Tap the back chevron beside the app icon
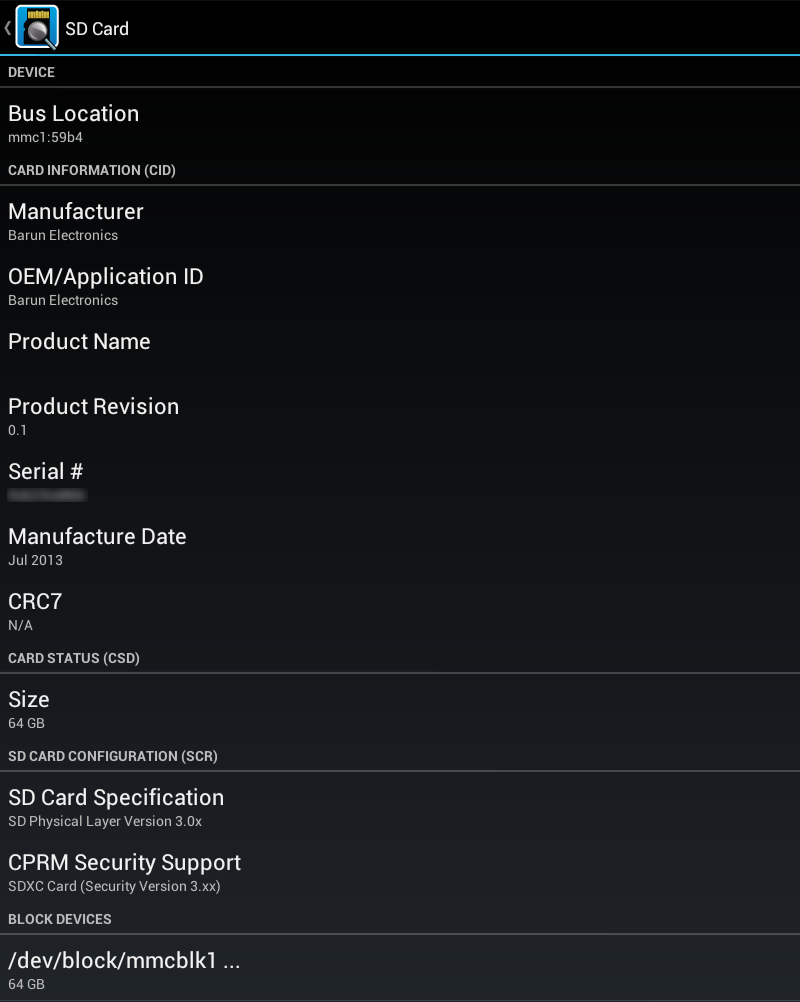The width and height of the screenshot is (800, 1002). click(7, 27)
